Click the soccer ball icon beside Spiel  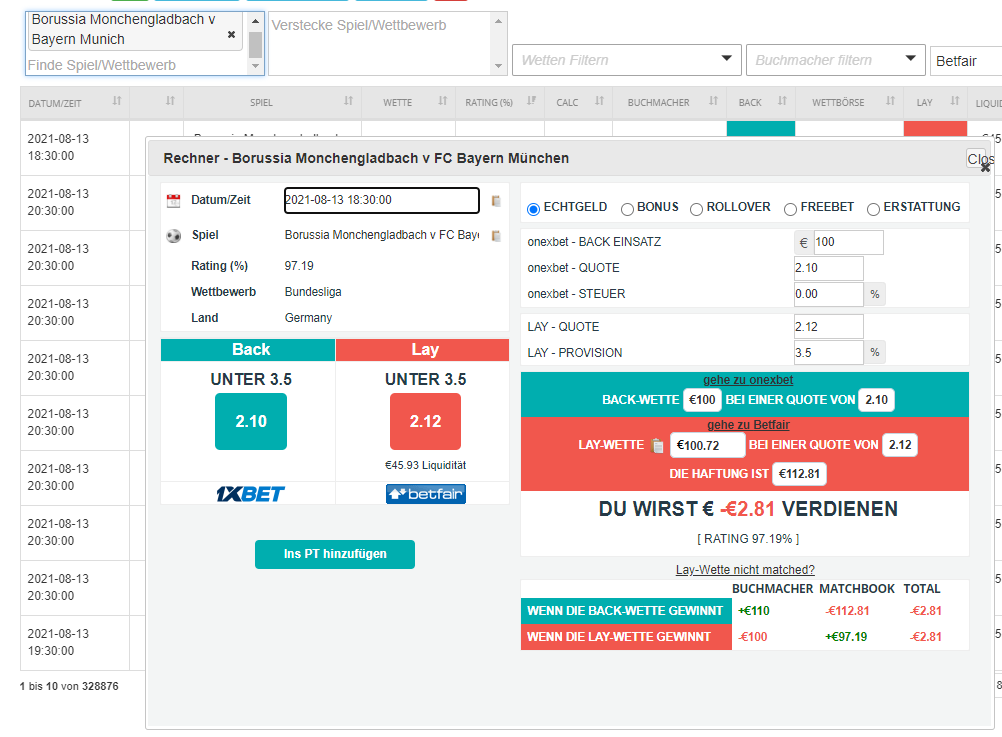(x=173, y=236)
